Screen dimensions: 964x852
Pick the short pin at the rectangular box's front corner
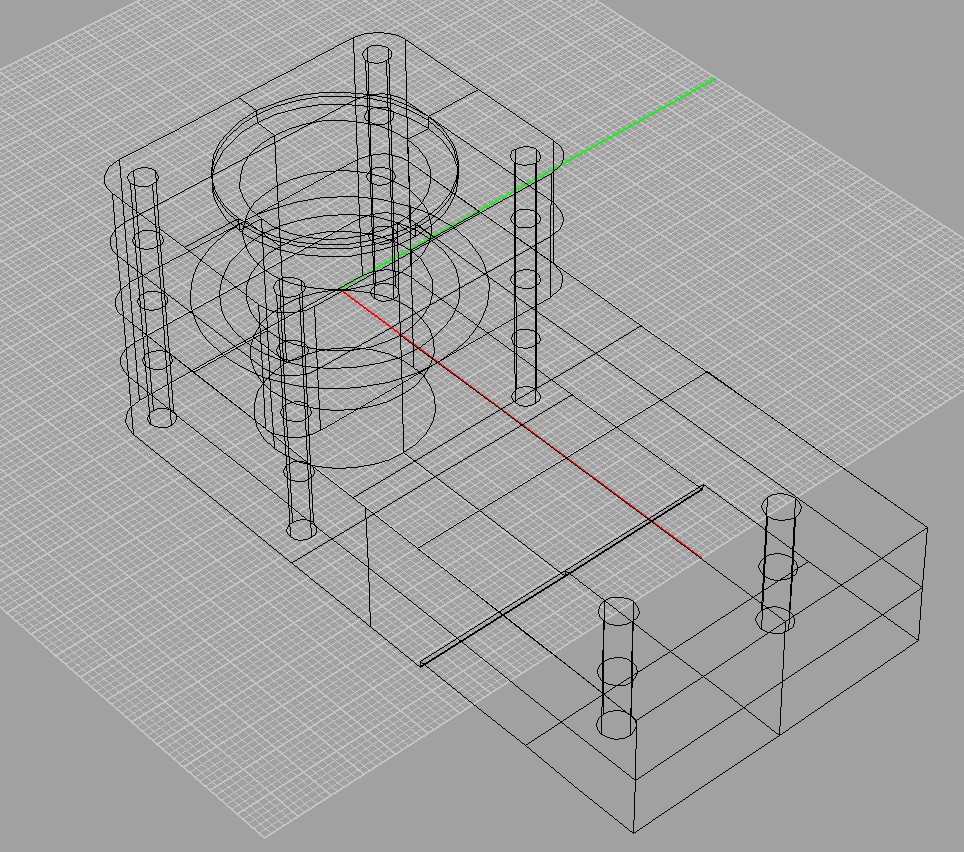click(618, 668)
